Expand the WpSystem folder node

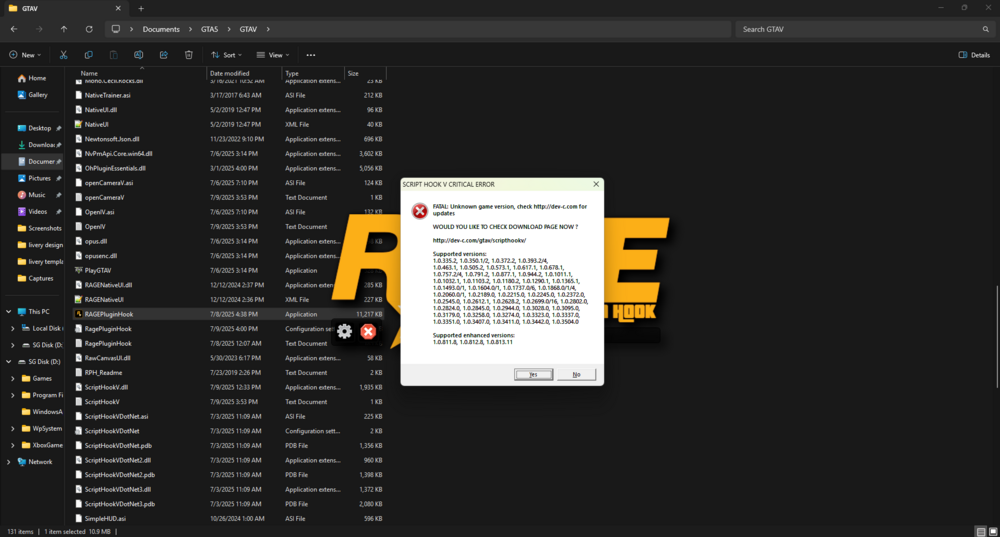13,429
